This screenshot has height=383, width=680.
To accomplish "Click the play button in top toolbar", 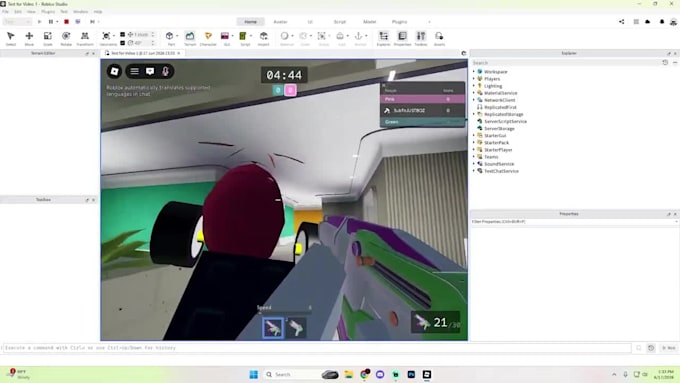I will (x=39, y=22).
